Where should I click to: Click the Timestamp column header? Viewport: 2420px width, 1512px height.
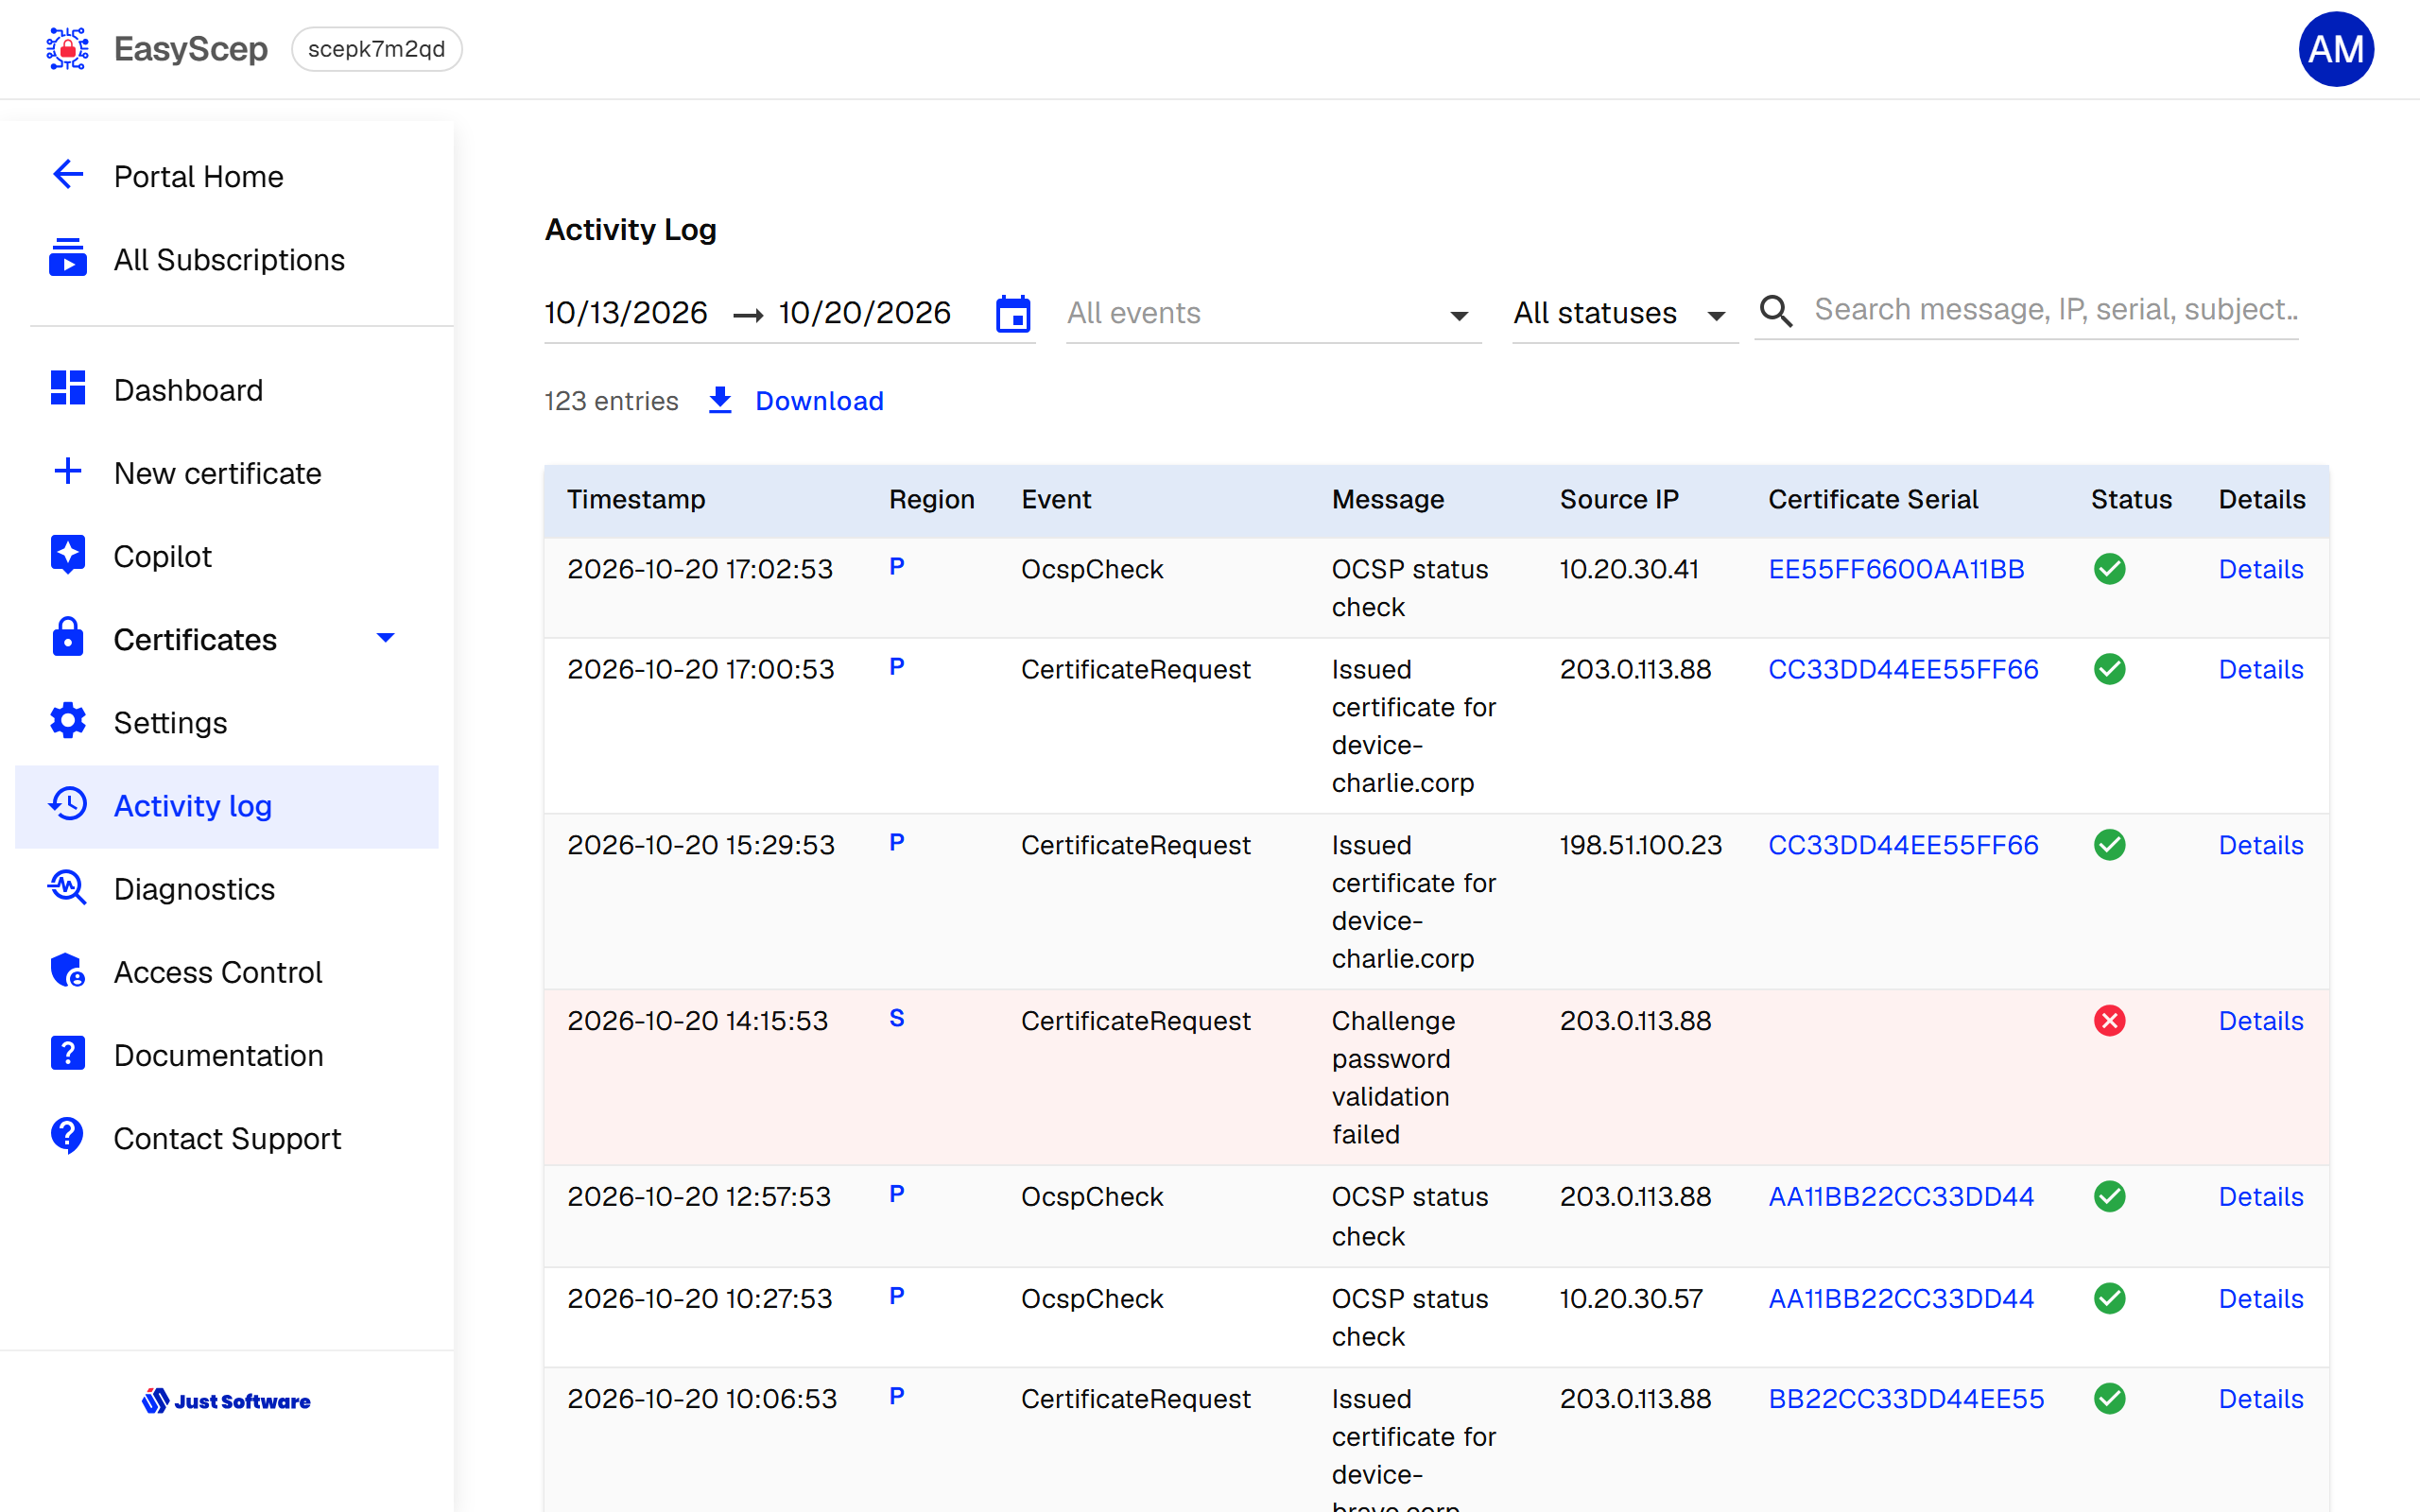point(636,500)
